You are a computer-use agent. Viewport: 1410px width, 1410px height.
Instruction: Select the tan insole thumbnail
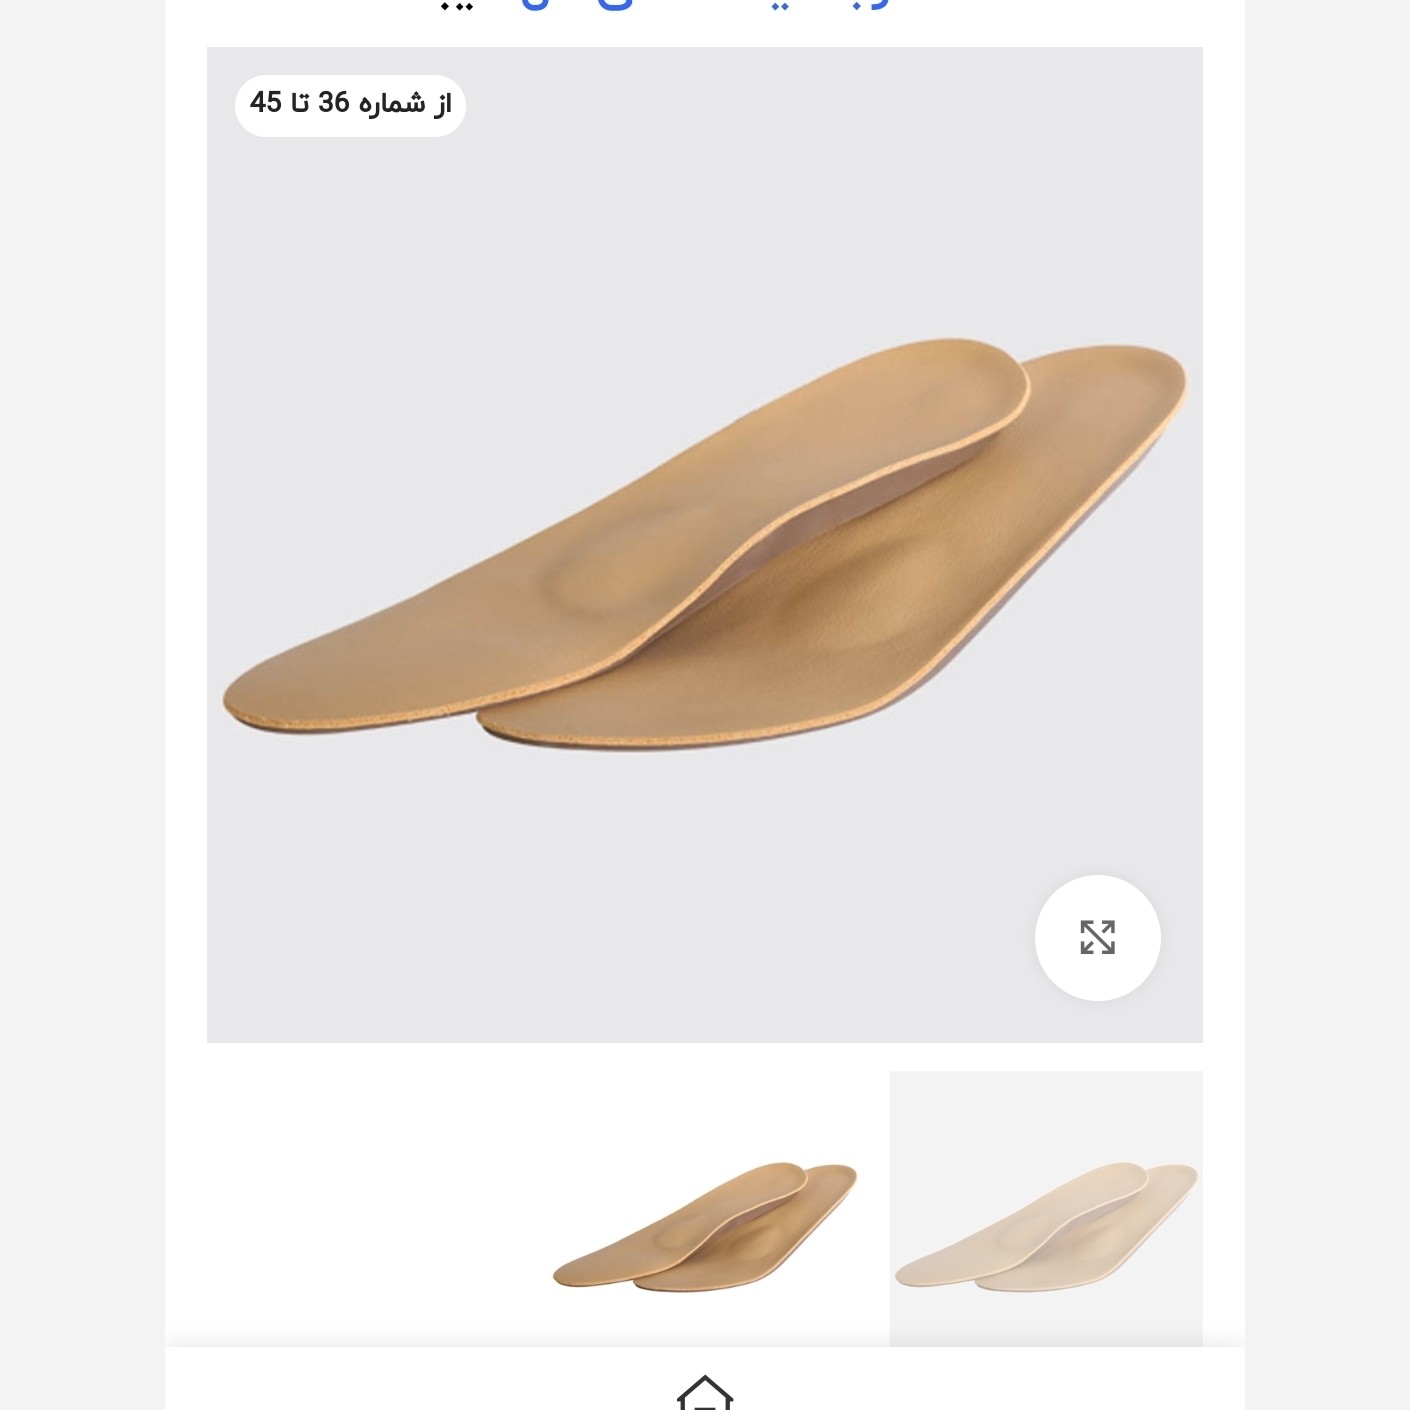[x=704, y=1227]
